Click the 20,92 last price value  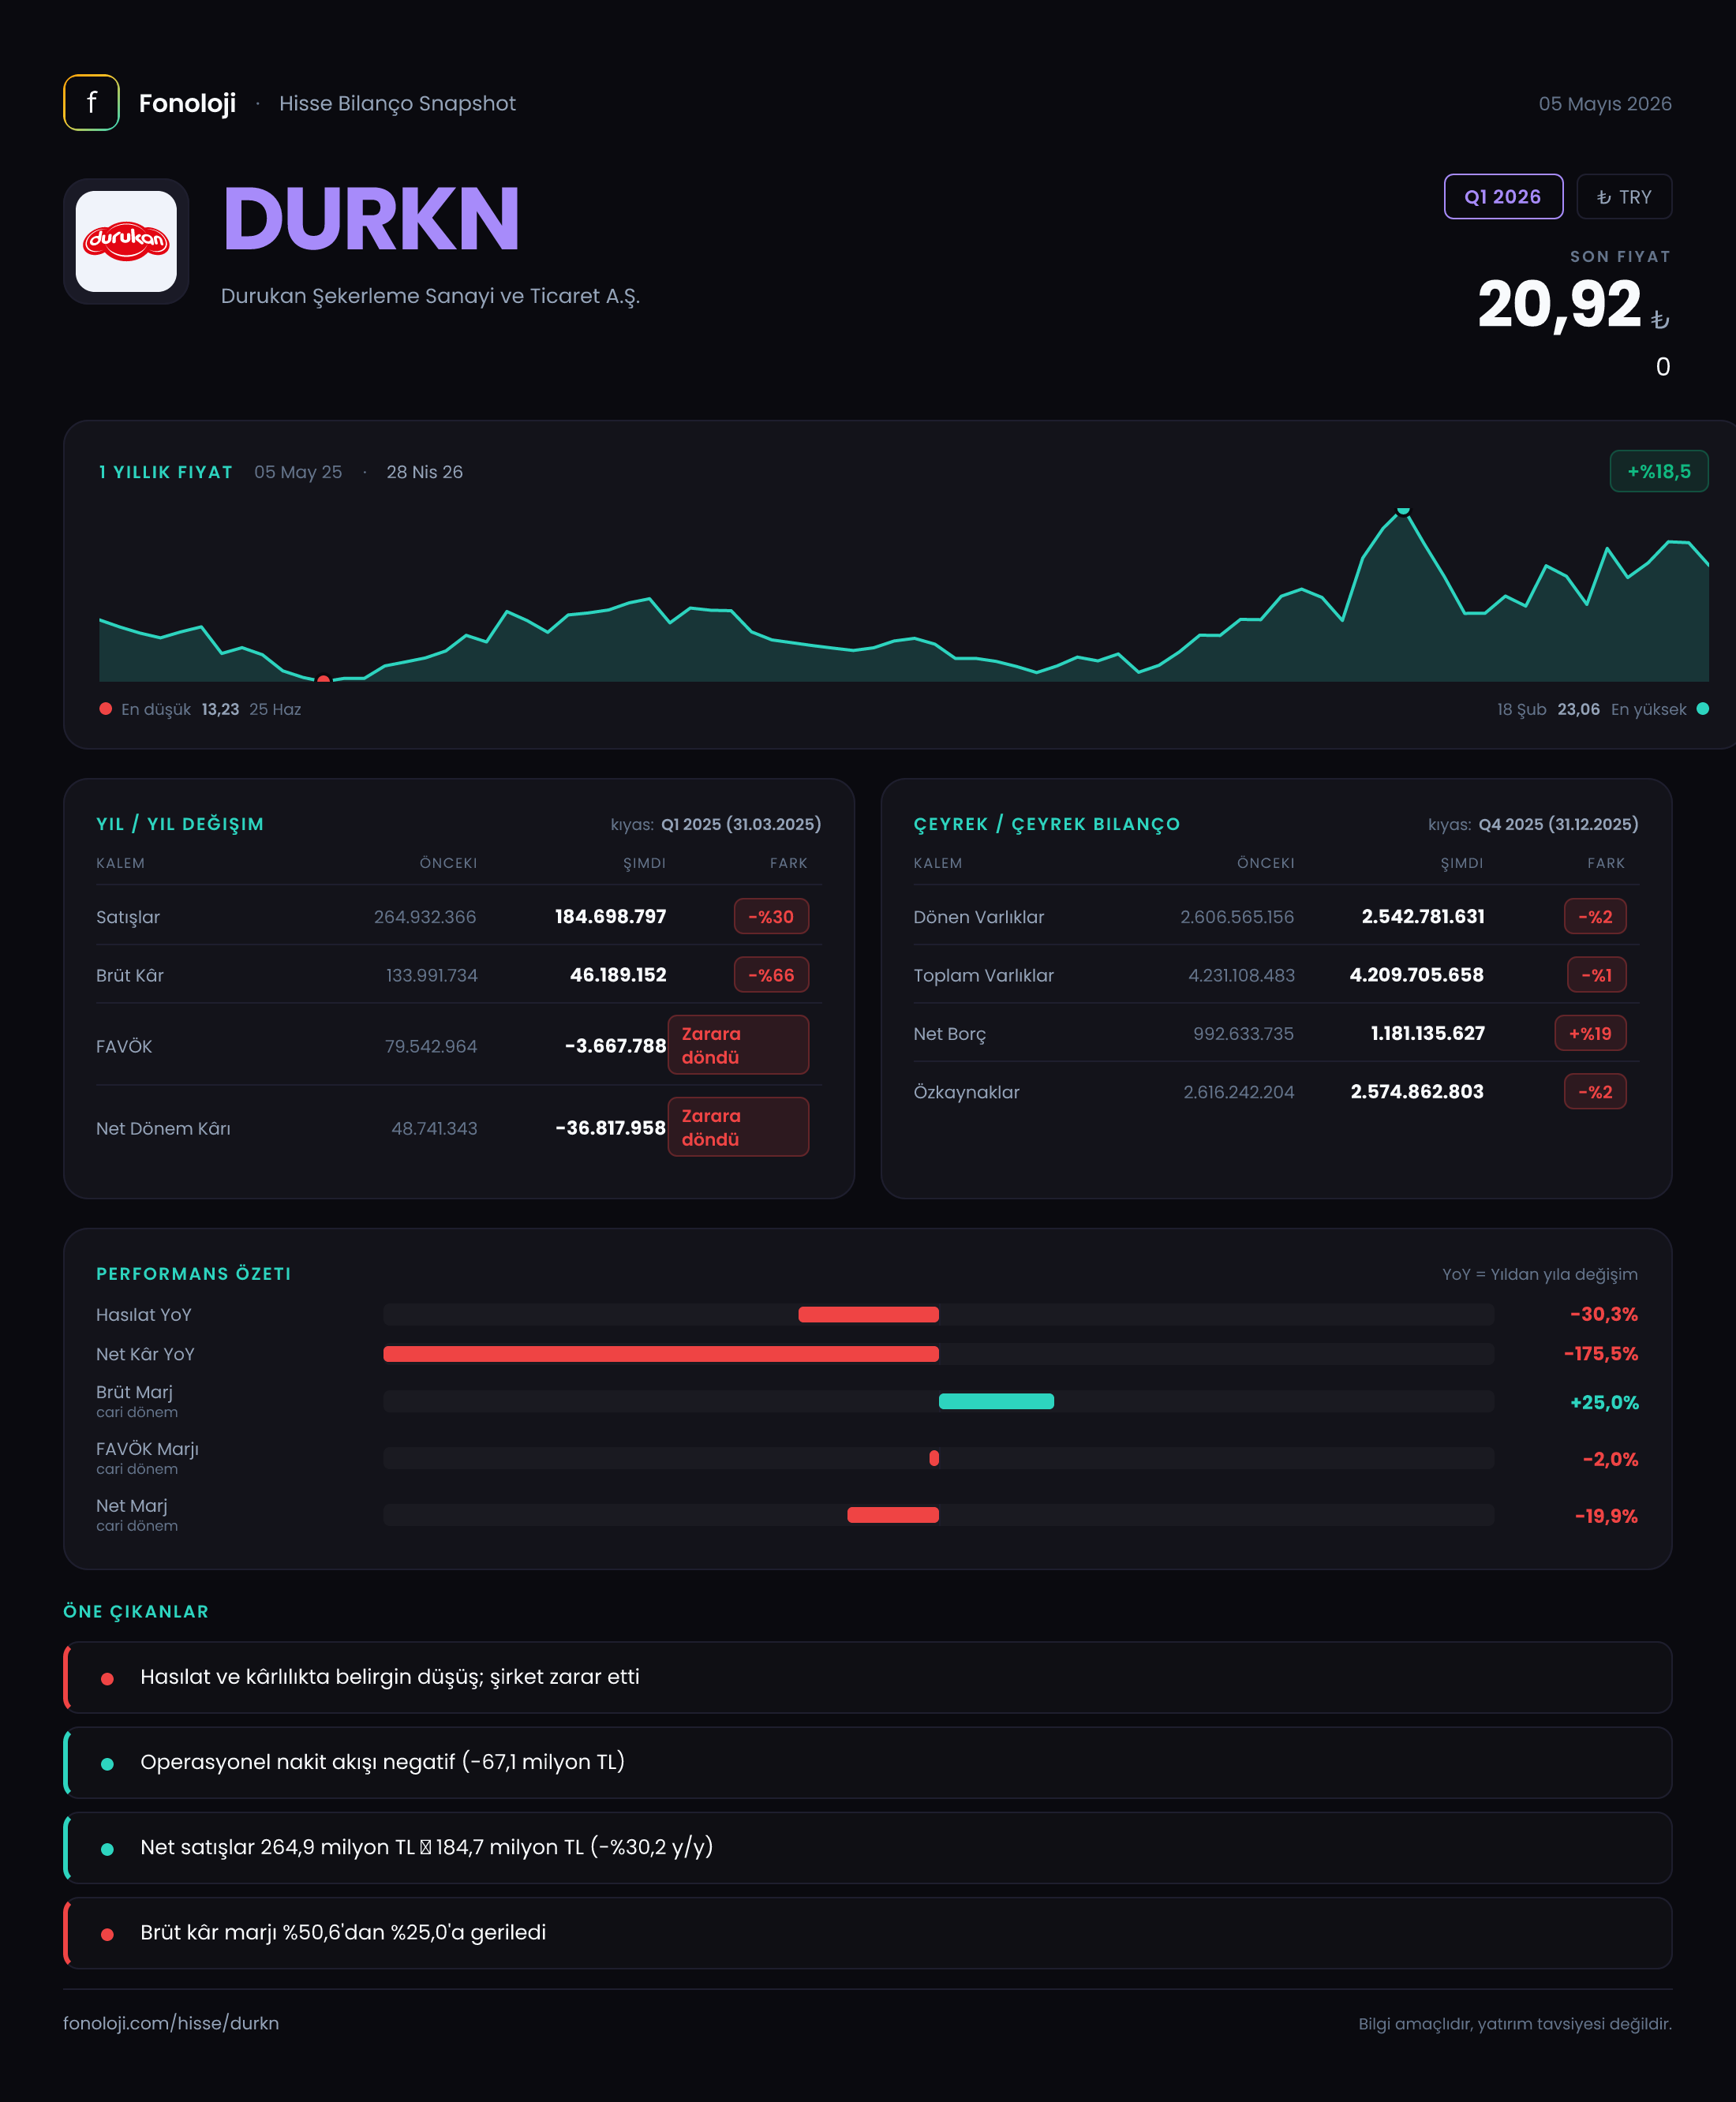[1560, 305]
